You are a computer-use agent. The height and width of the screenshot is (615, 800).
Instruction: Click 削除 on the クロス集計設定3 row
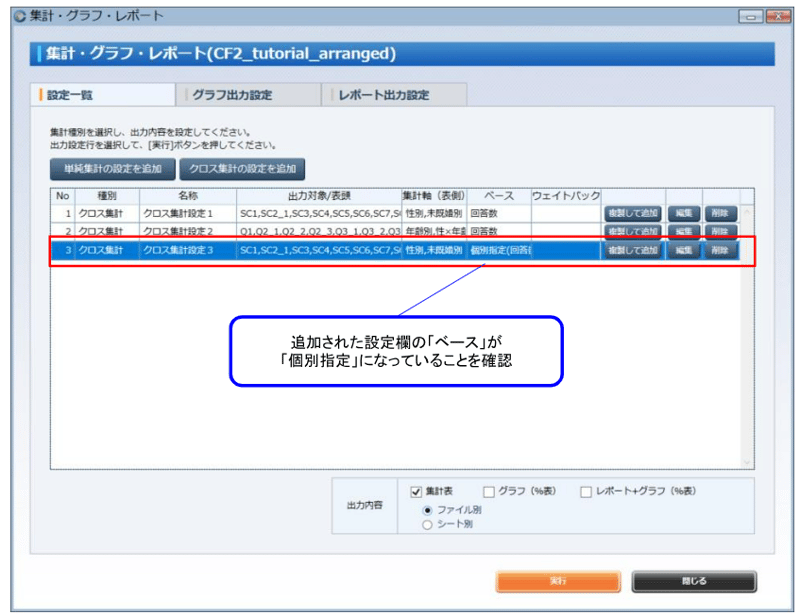click(x=720, y=247)
